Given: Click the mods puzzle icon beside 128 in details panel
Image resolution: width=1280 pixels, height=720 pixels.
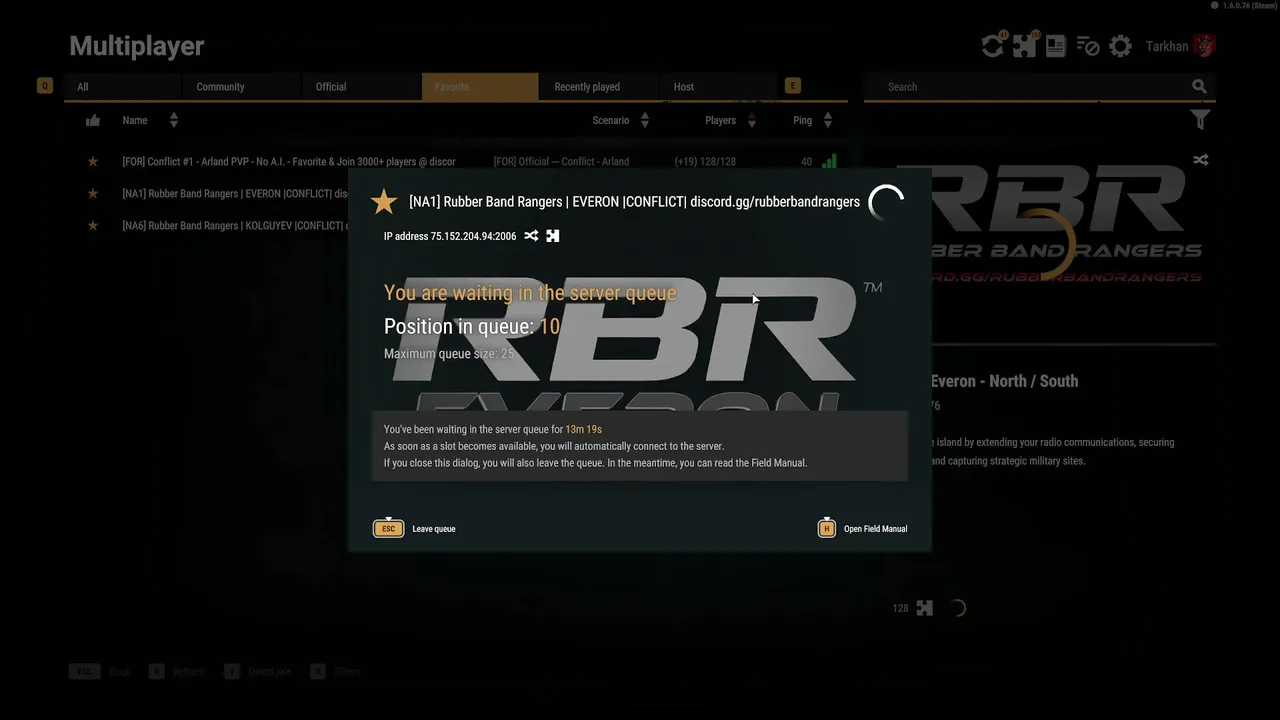Looking at the screenshot, I should pos(925,608).
